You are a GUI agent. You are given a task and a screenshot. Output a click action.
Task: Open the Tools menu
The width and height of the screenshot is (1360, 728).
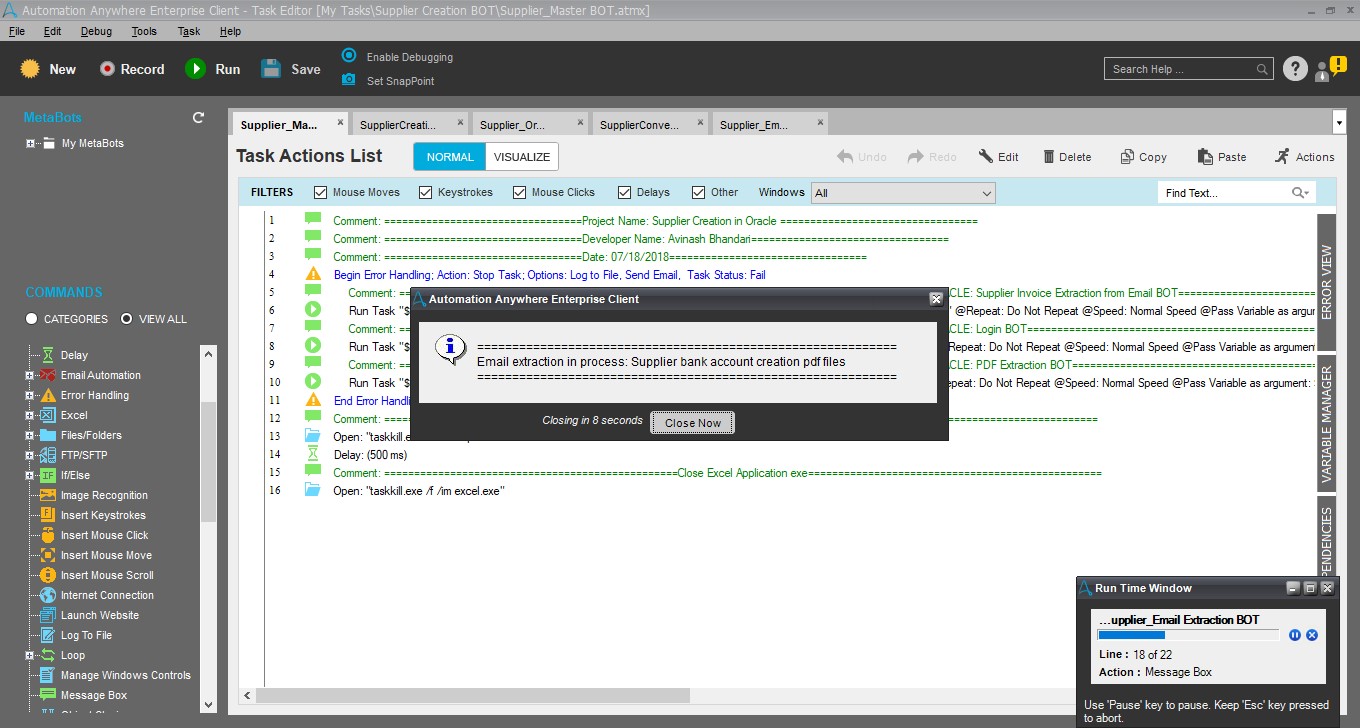144,31
